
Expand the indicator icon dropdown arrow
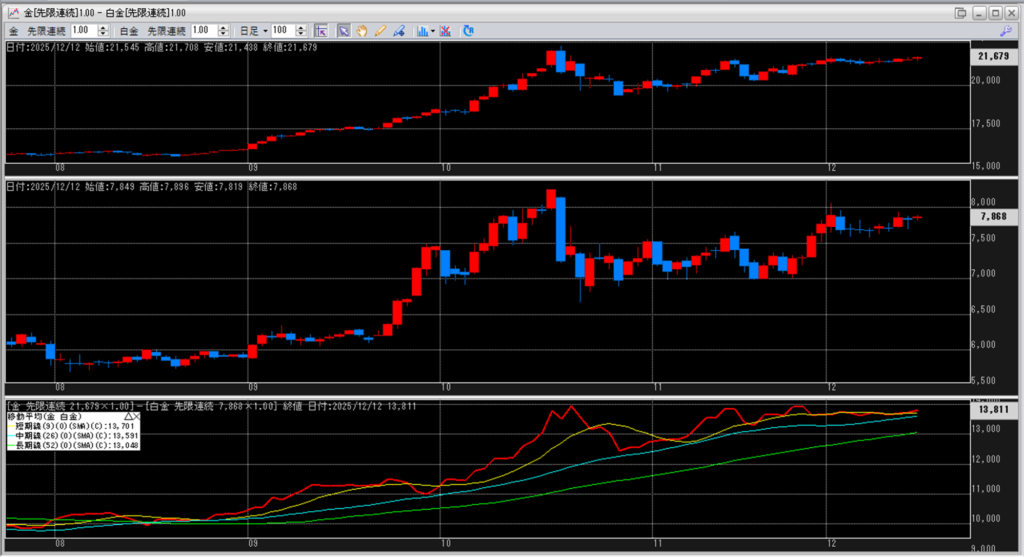pyautogui.click(x=433, y=31)
